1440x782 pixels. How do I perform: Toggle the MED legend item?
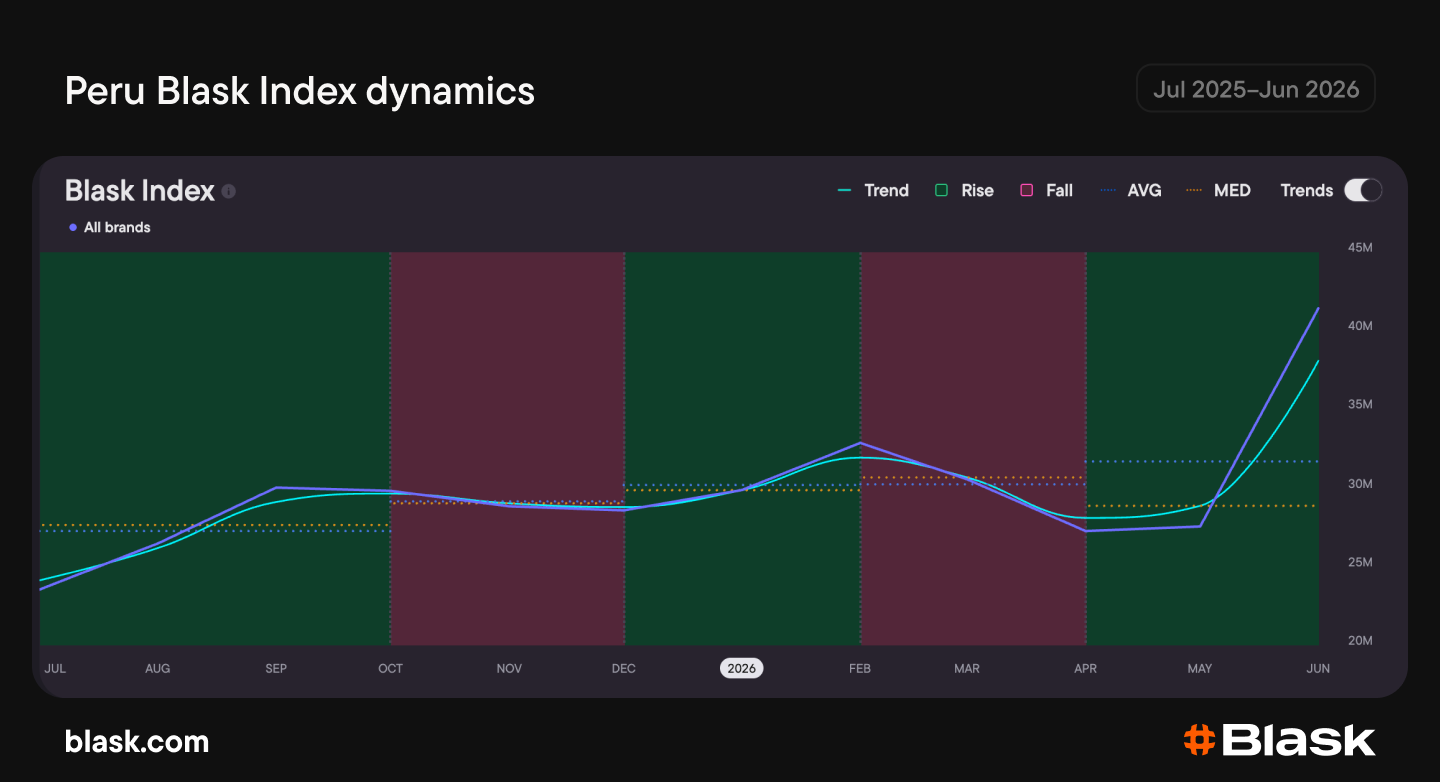(x=1218, y=190)
